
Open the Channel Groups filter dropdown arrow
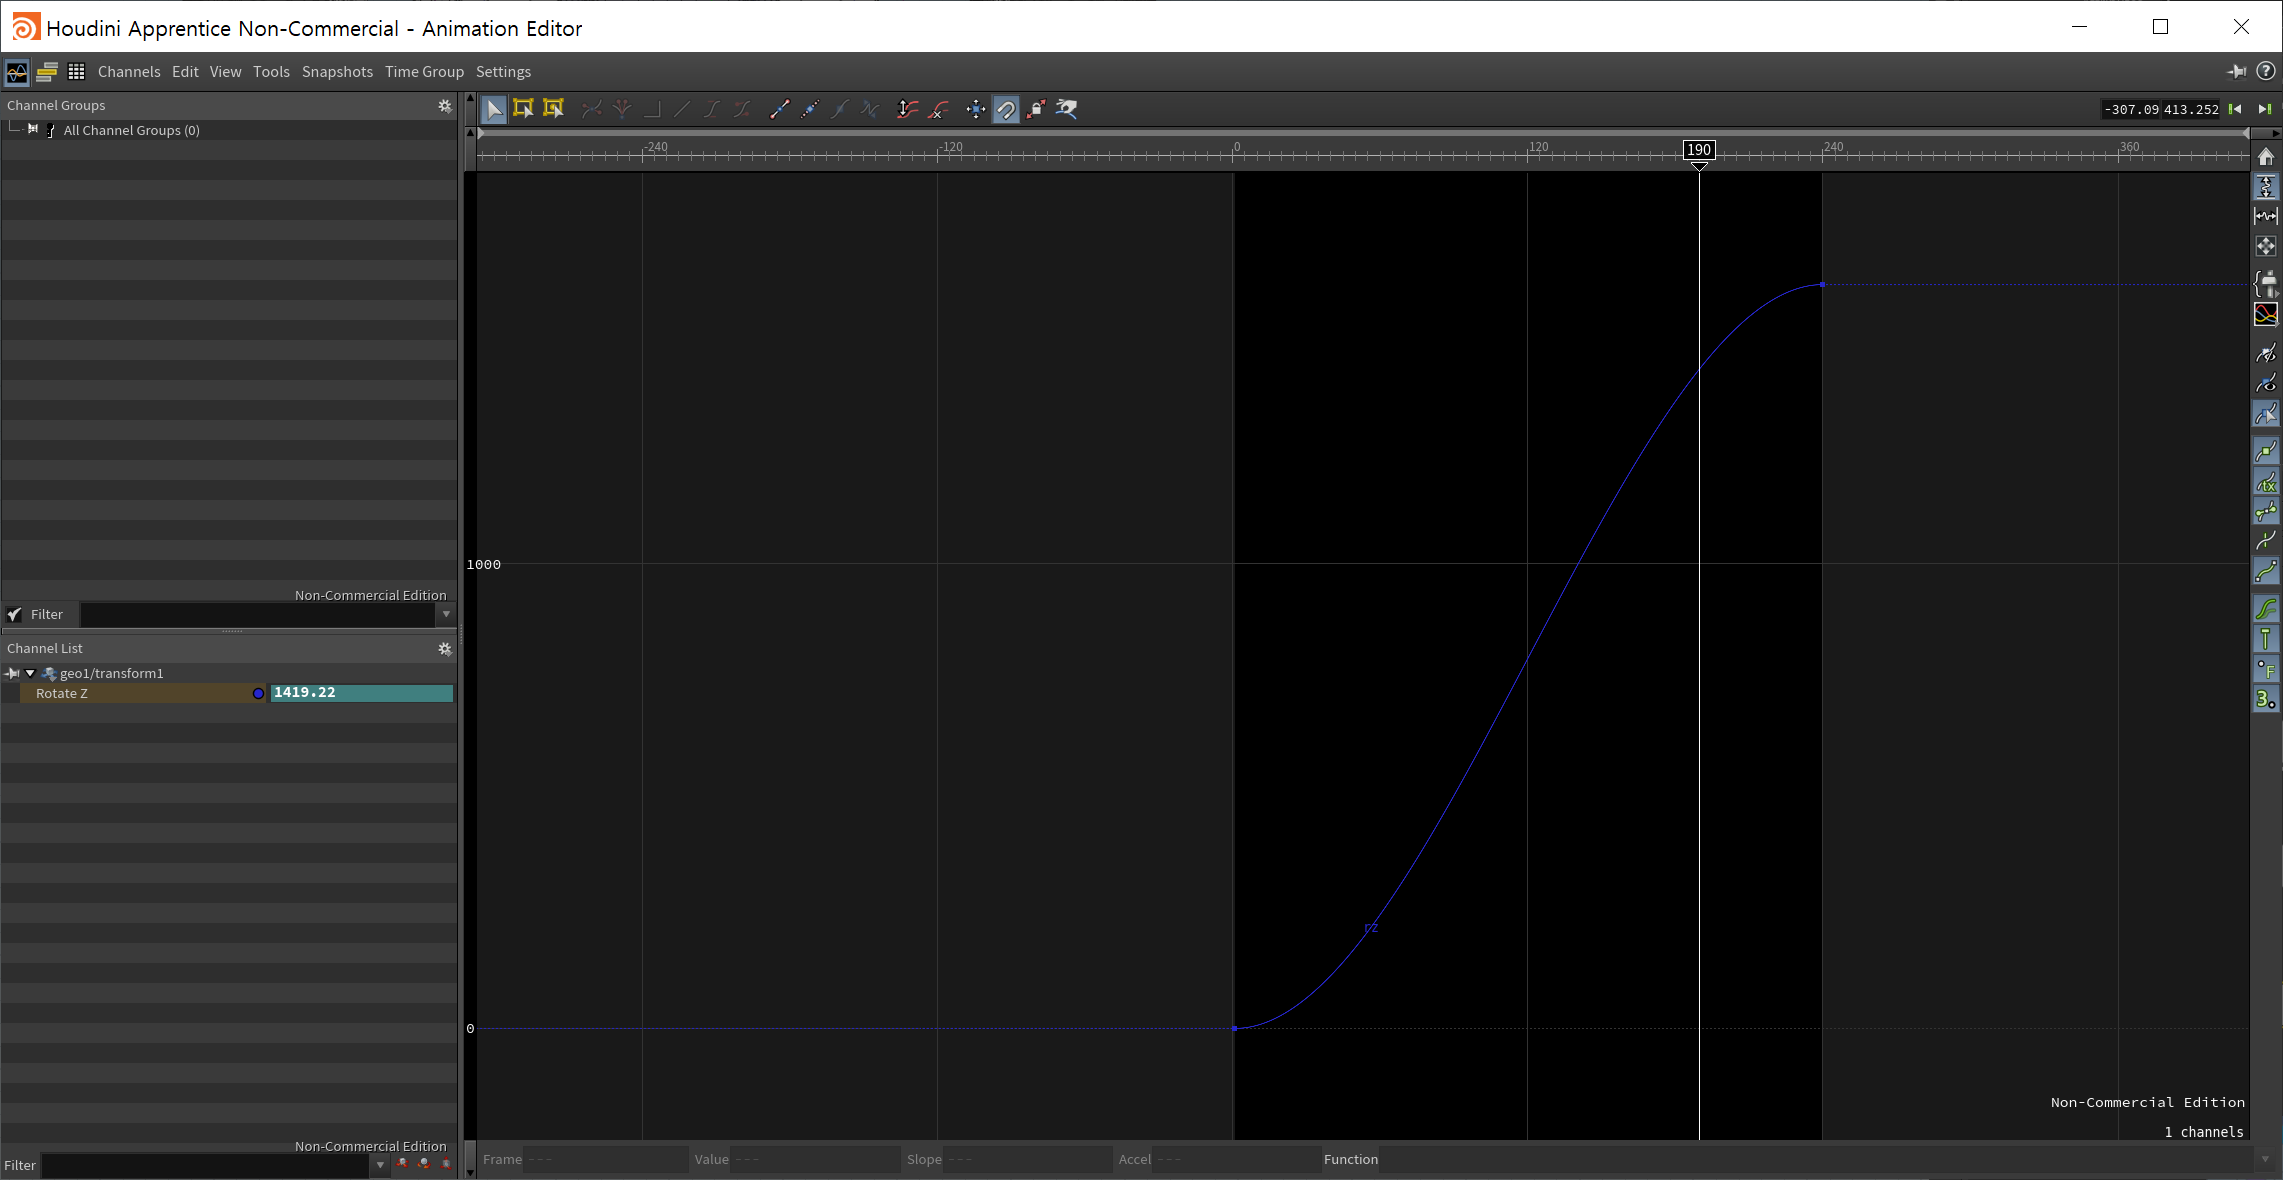pos(446,614)
